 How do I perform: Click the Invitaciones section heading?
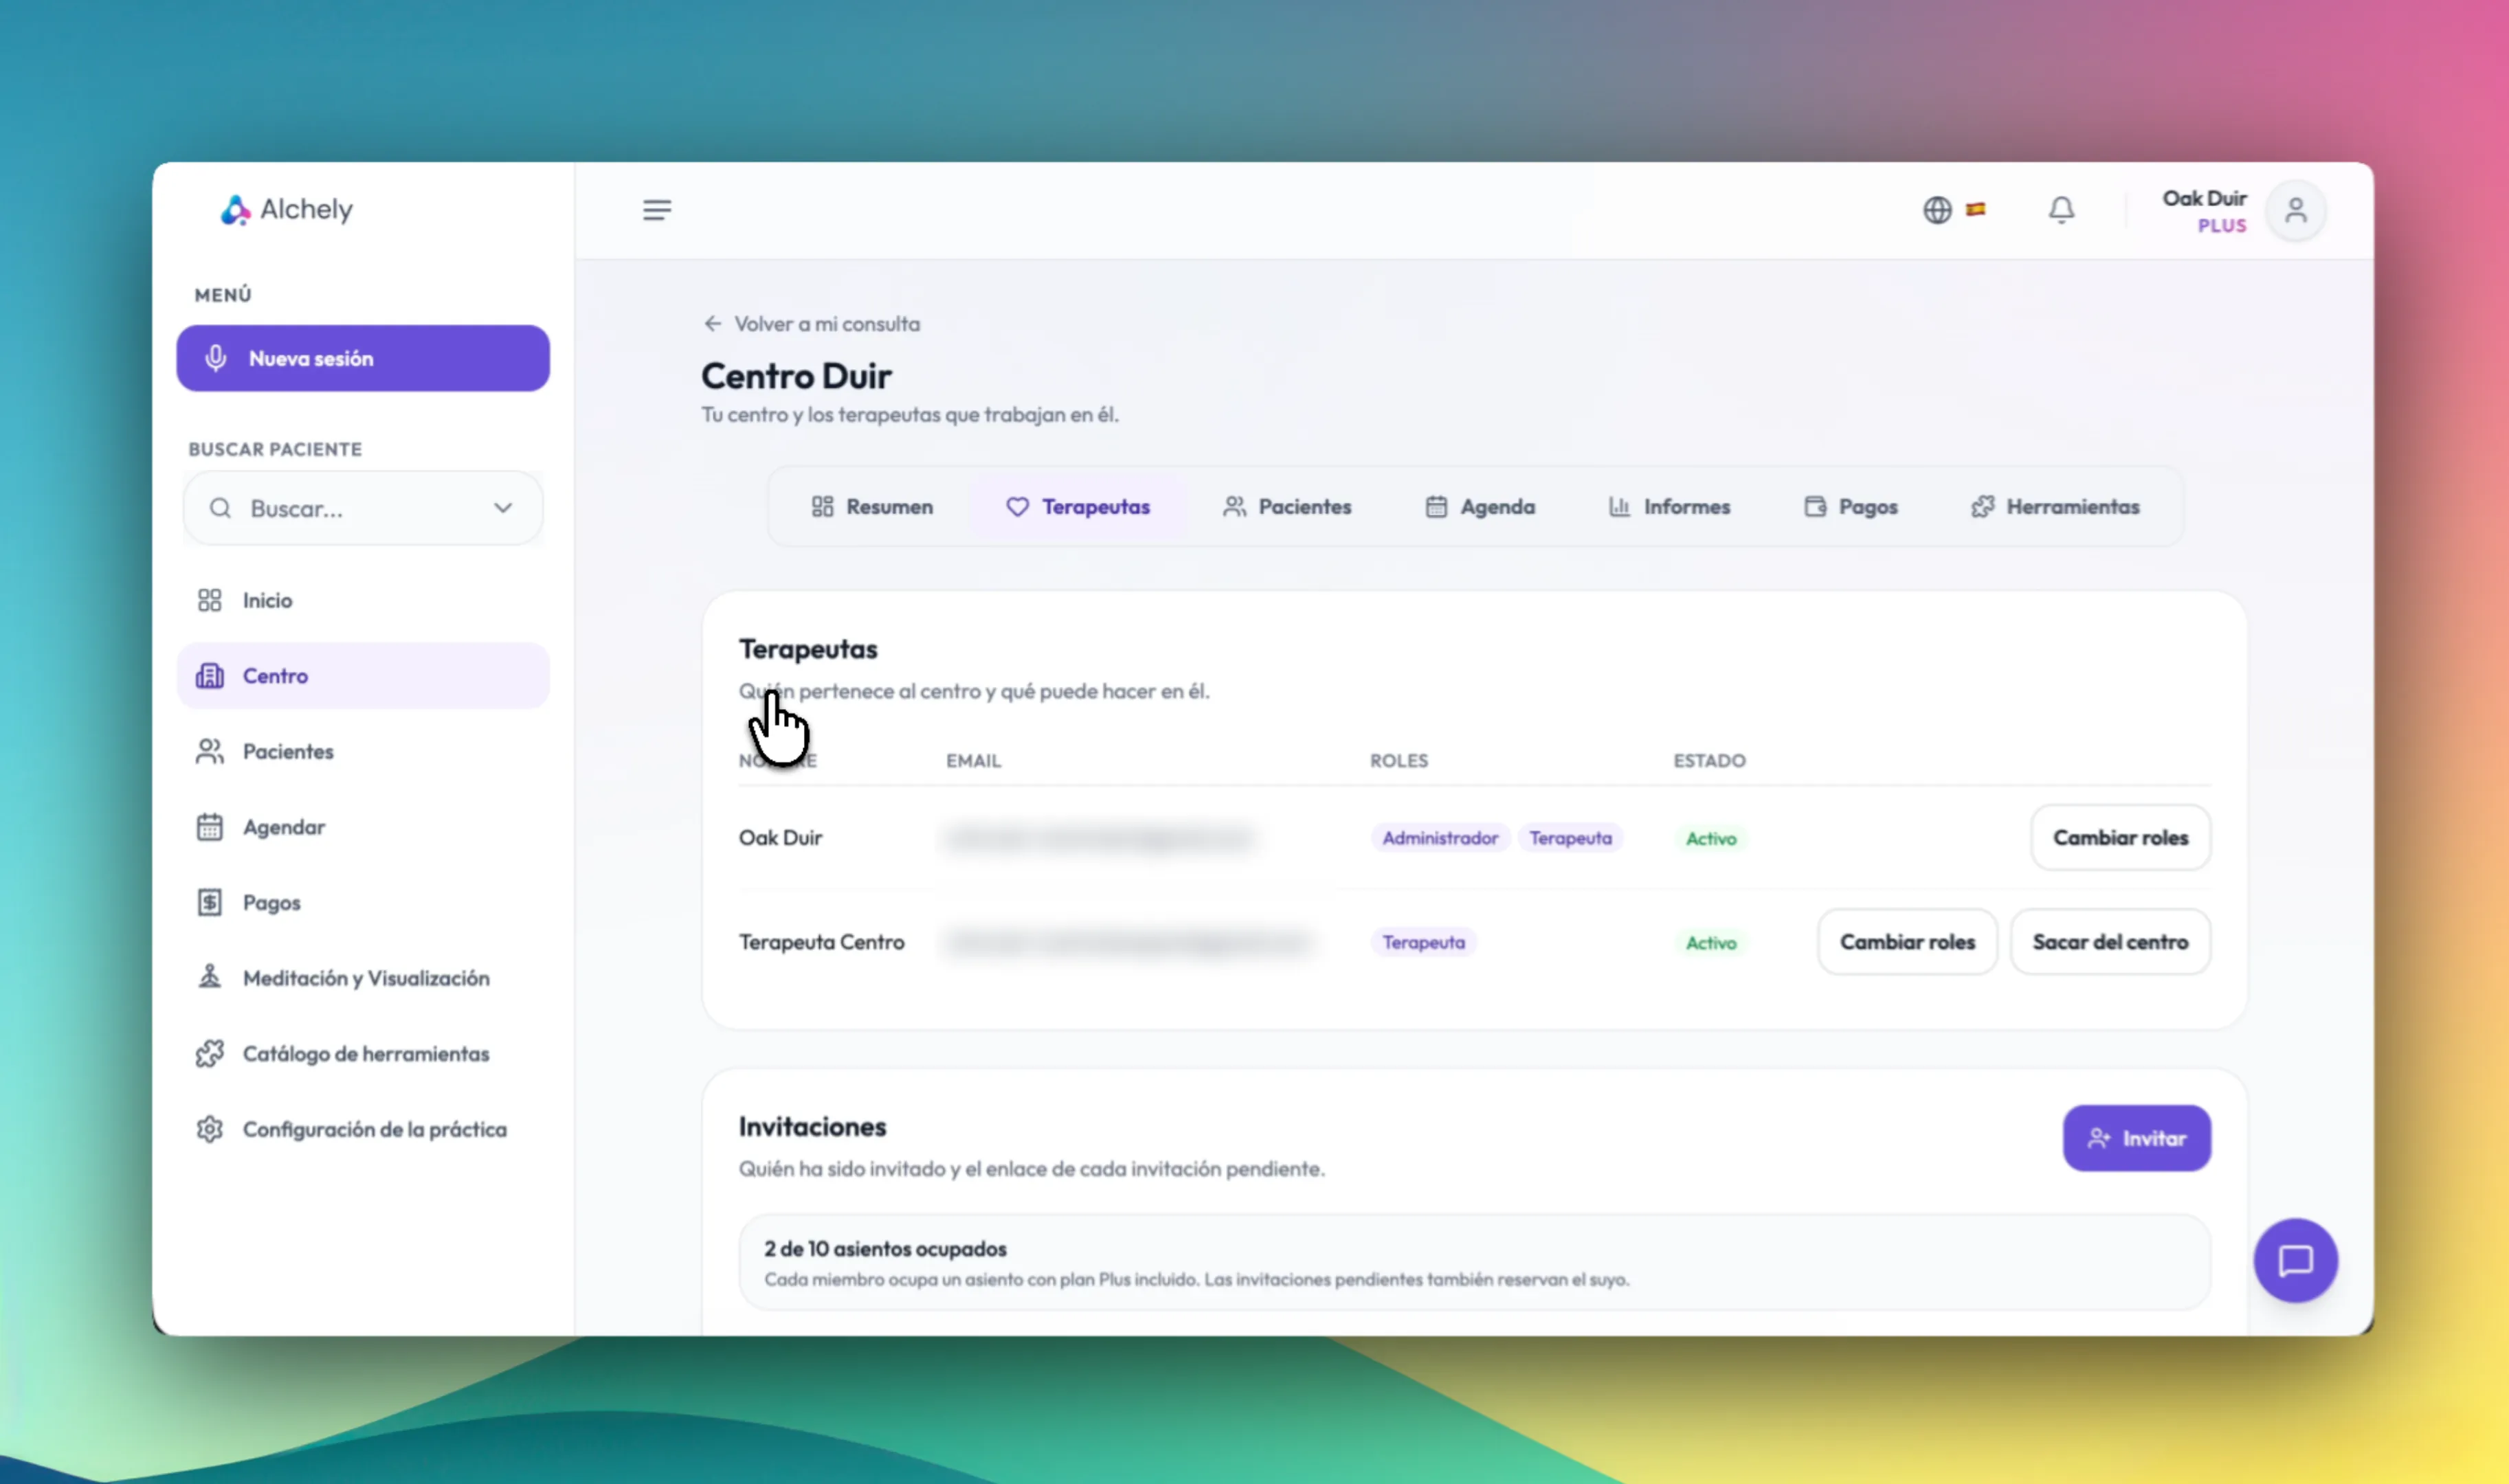tap(812, 1127)
